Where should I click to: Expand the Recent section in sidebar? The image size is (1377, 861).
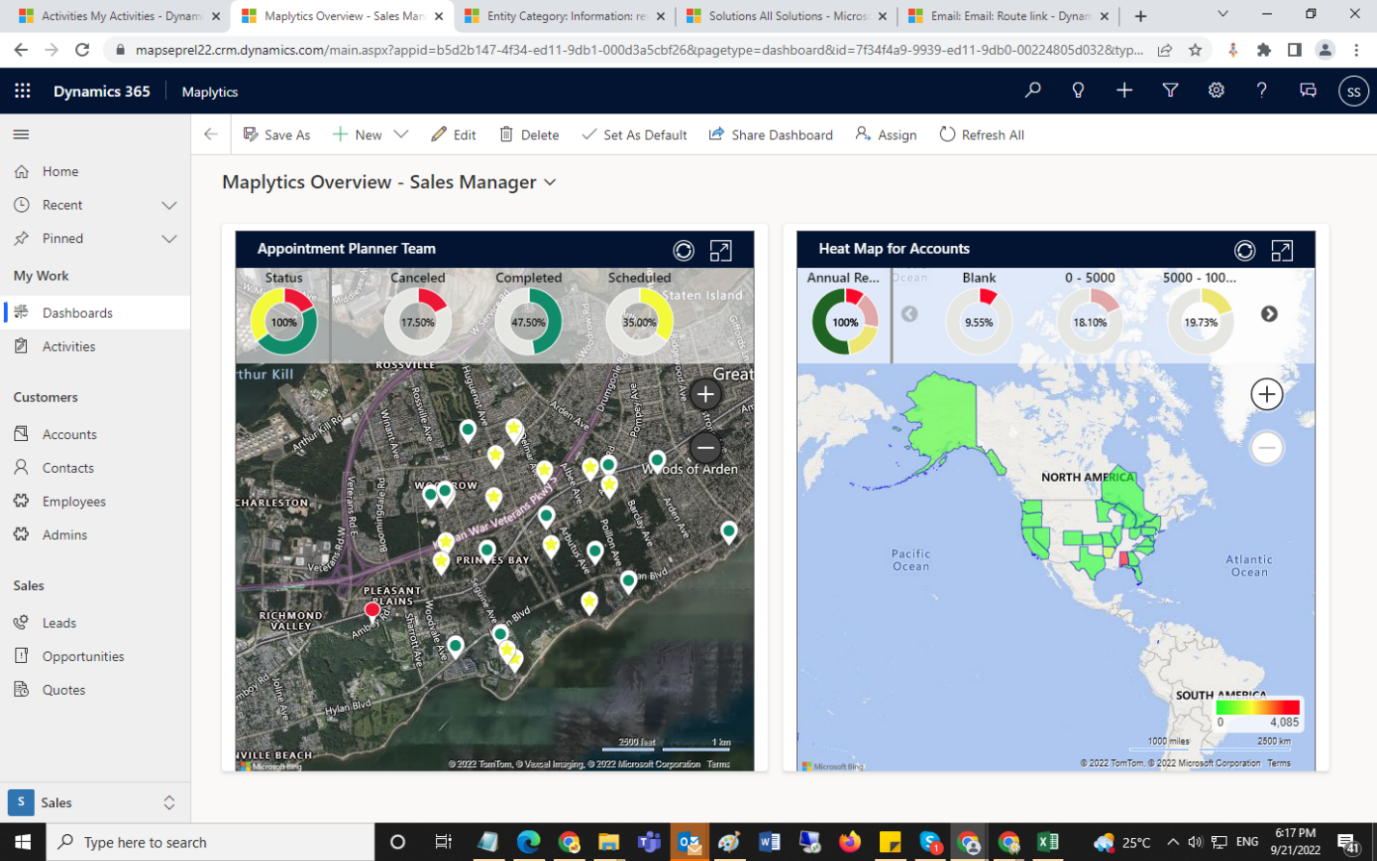pyautogui.click(x=169, y=205)
